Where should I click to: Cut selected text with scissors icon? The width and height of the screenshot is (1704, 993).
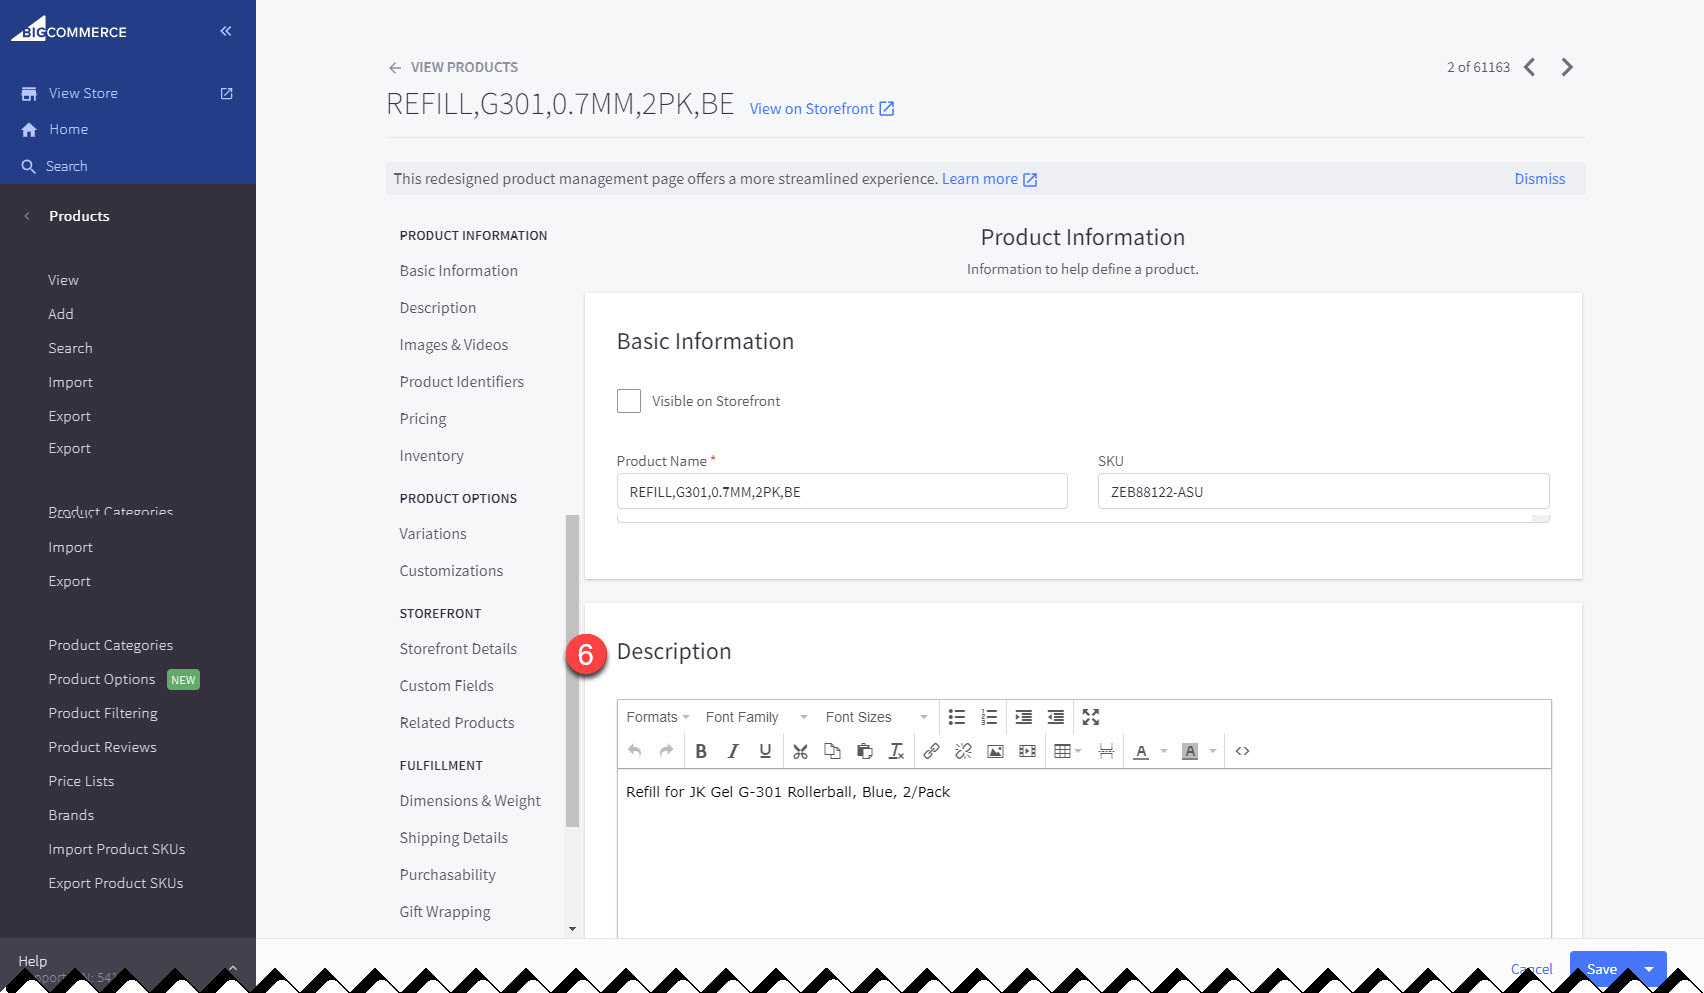(x=800, y=751)
